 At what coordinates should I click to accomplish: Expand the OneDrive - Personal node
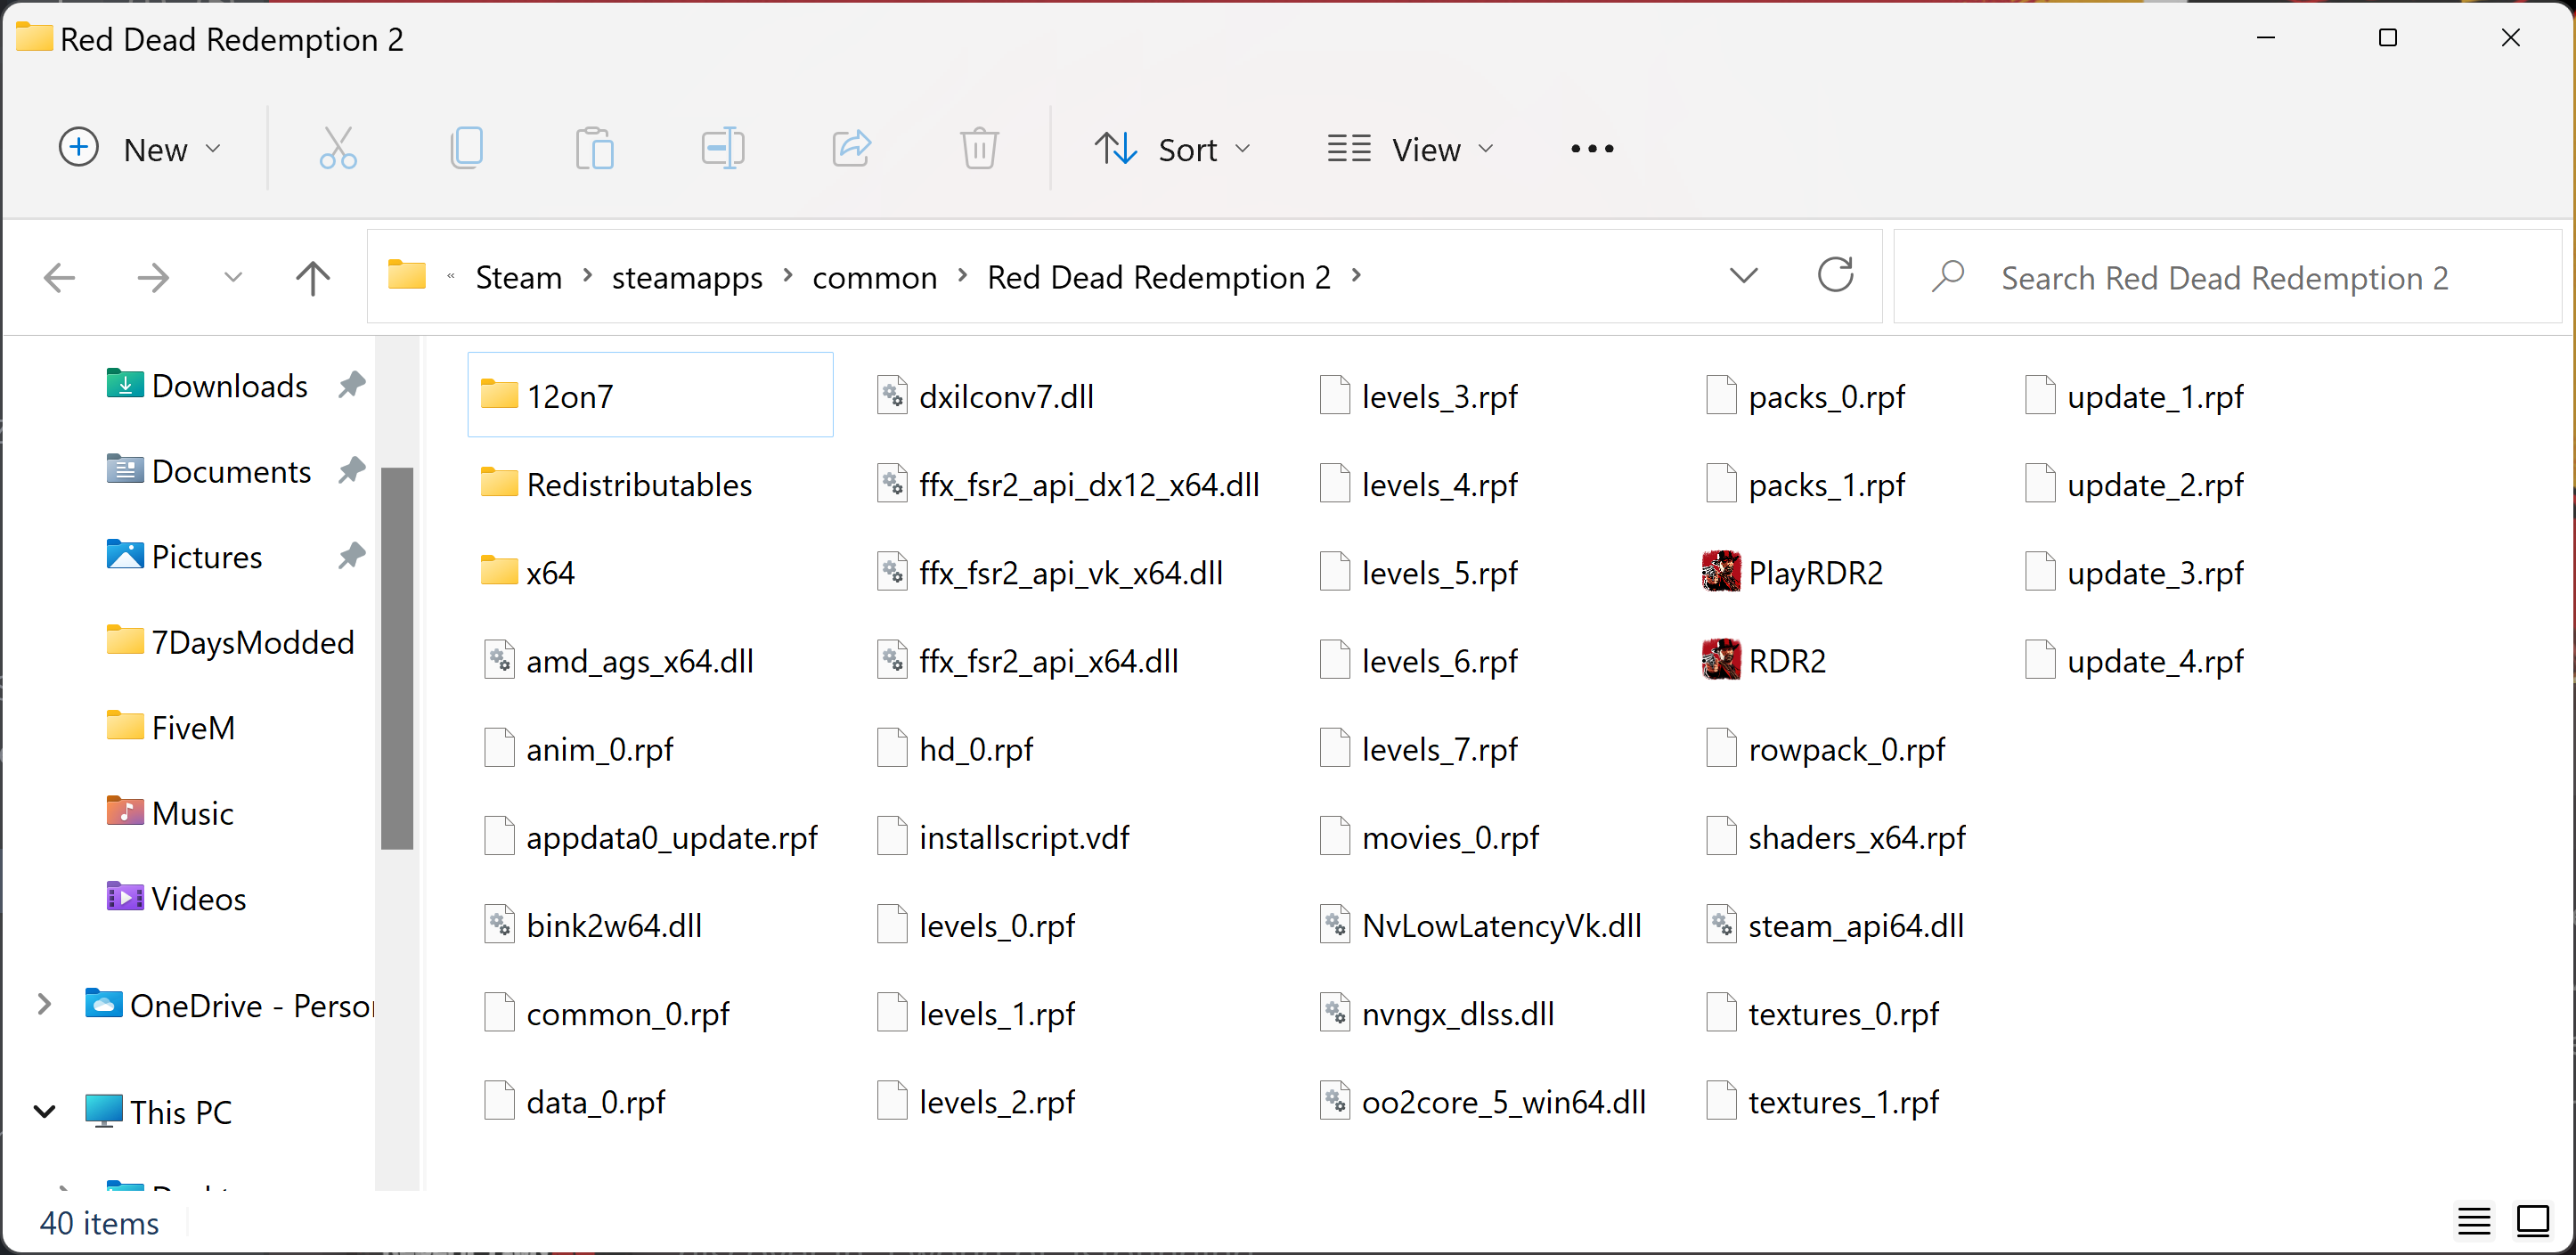[44, 1004]
